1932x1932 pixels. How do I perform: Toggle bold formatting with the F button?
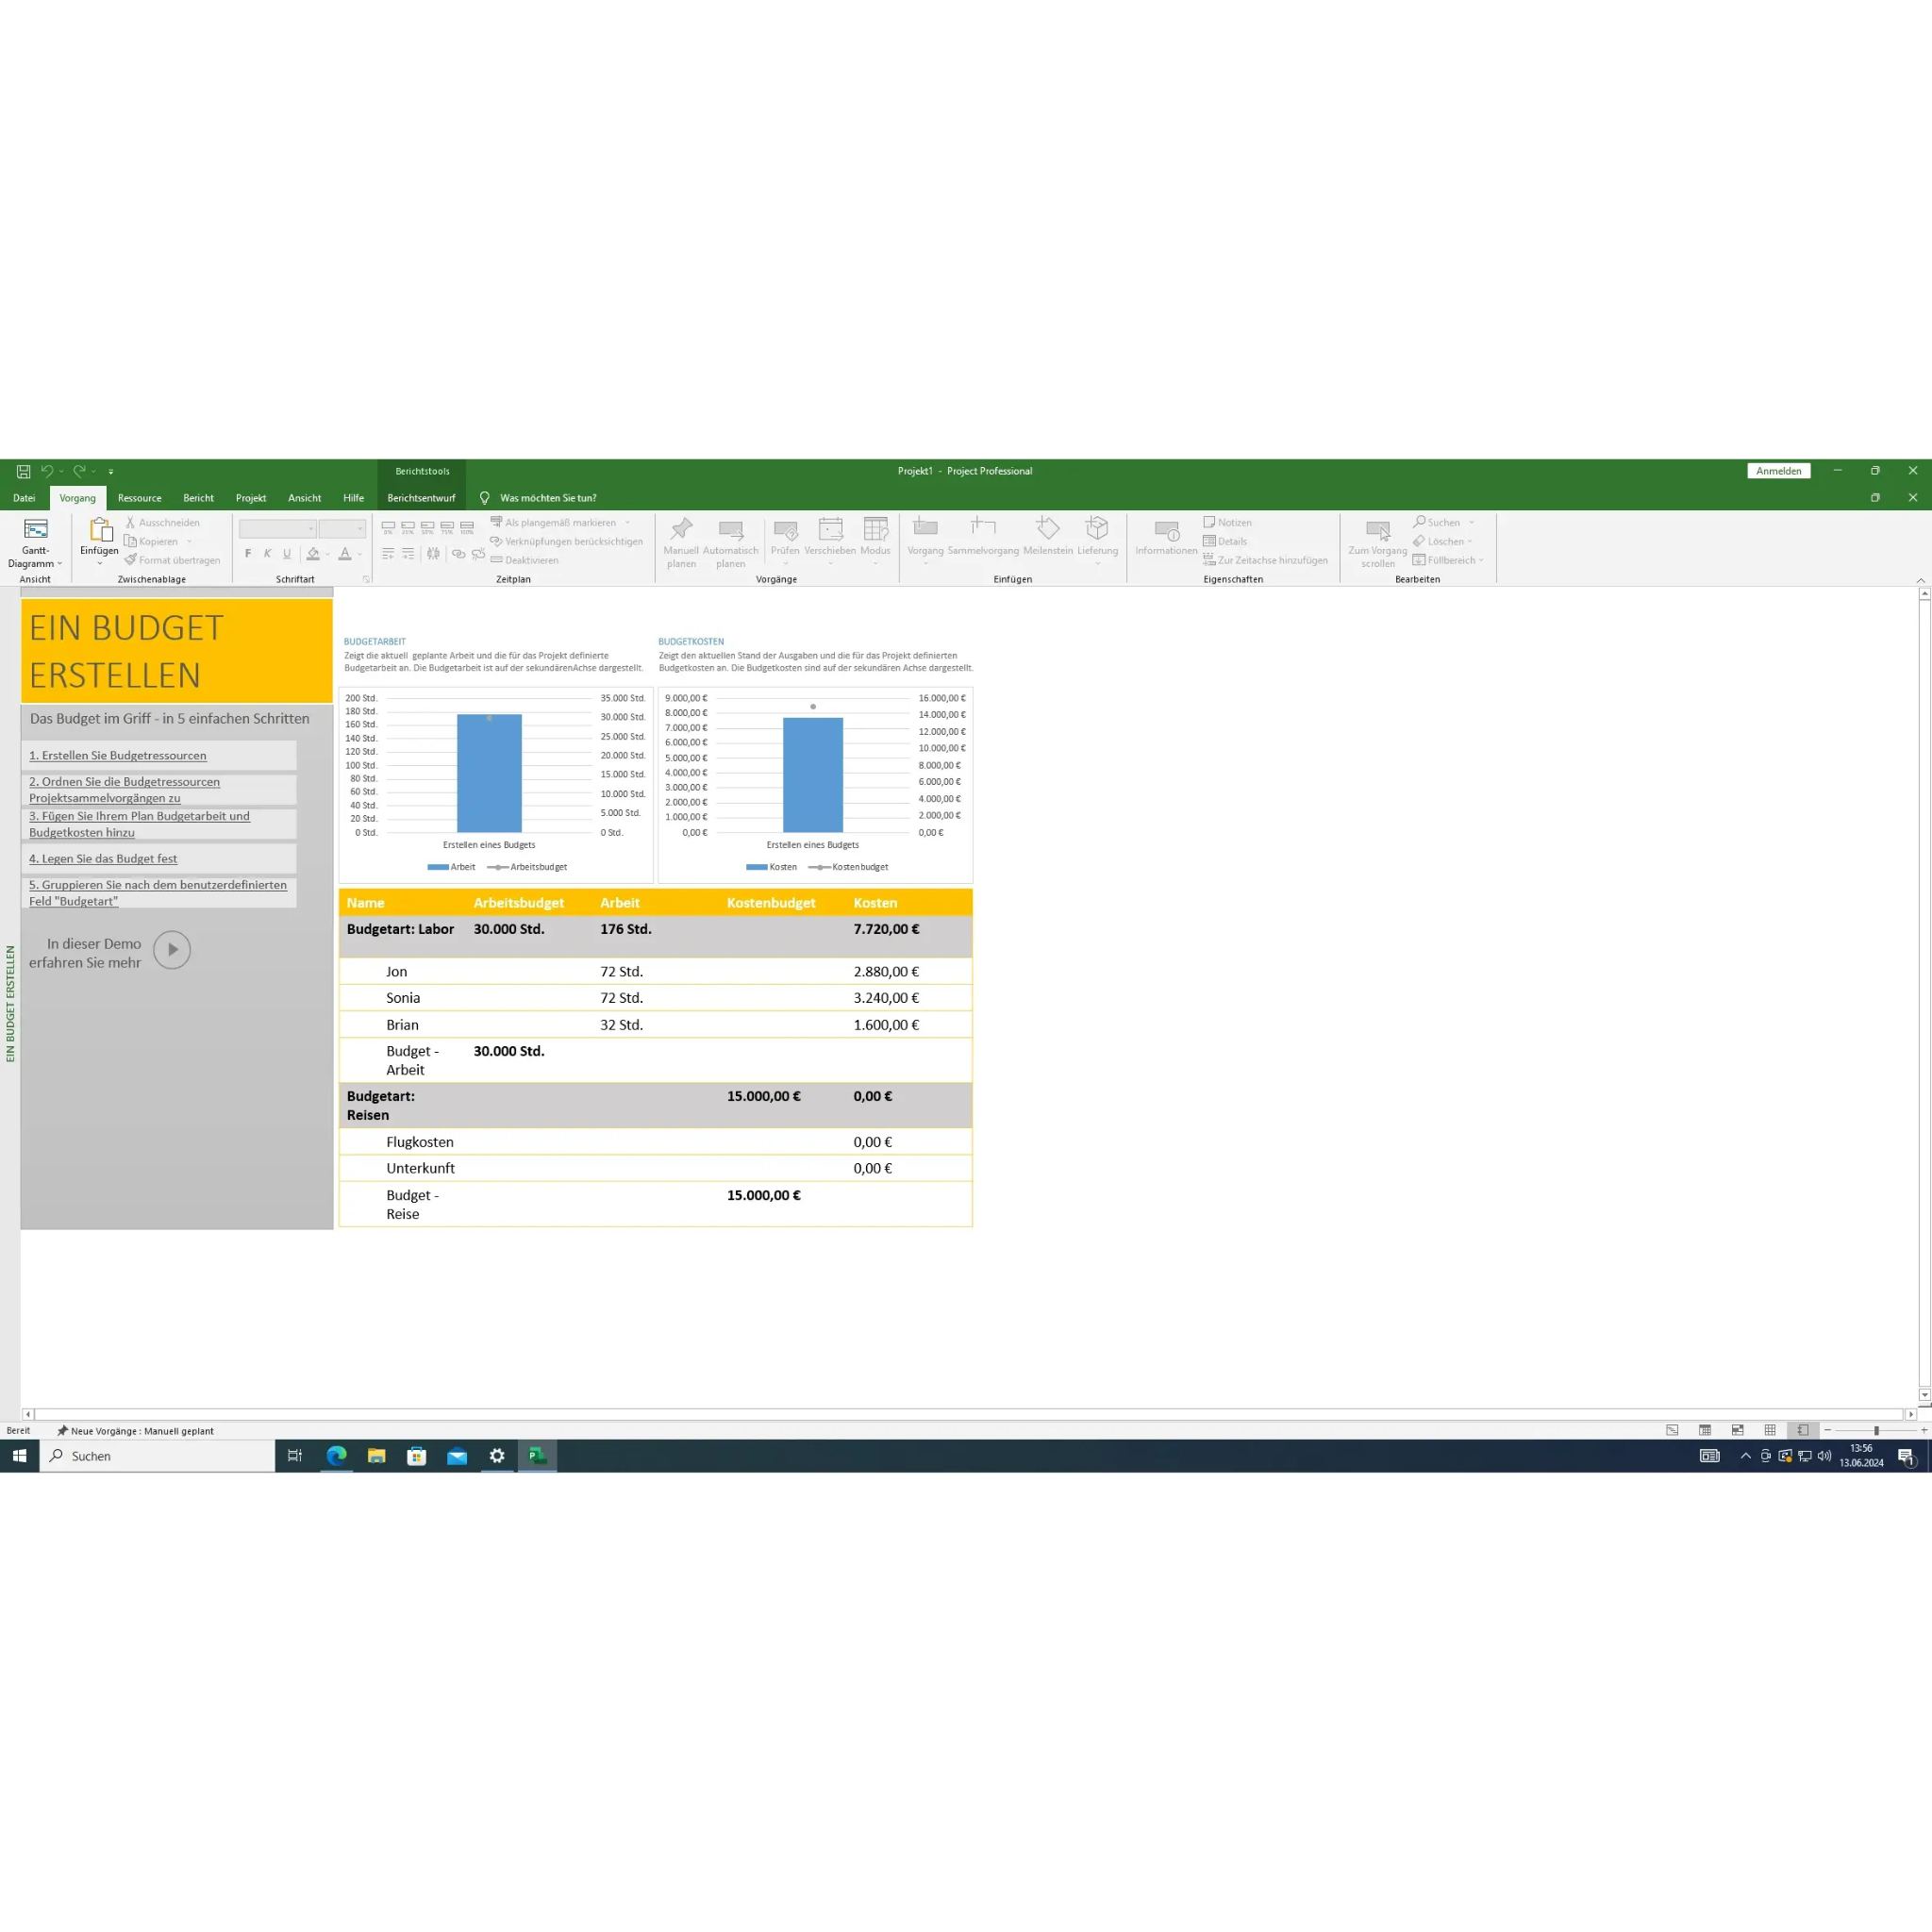(247, 553)
